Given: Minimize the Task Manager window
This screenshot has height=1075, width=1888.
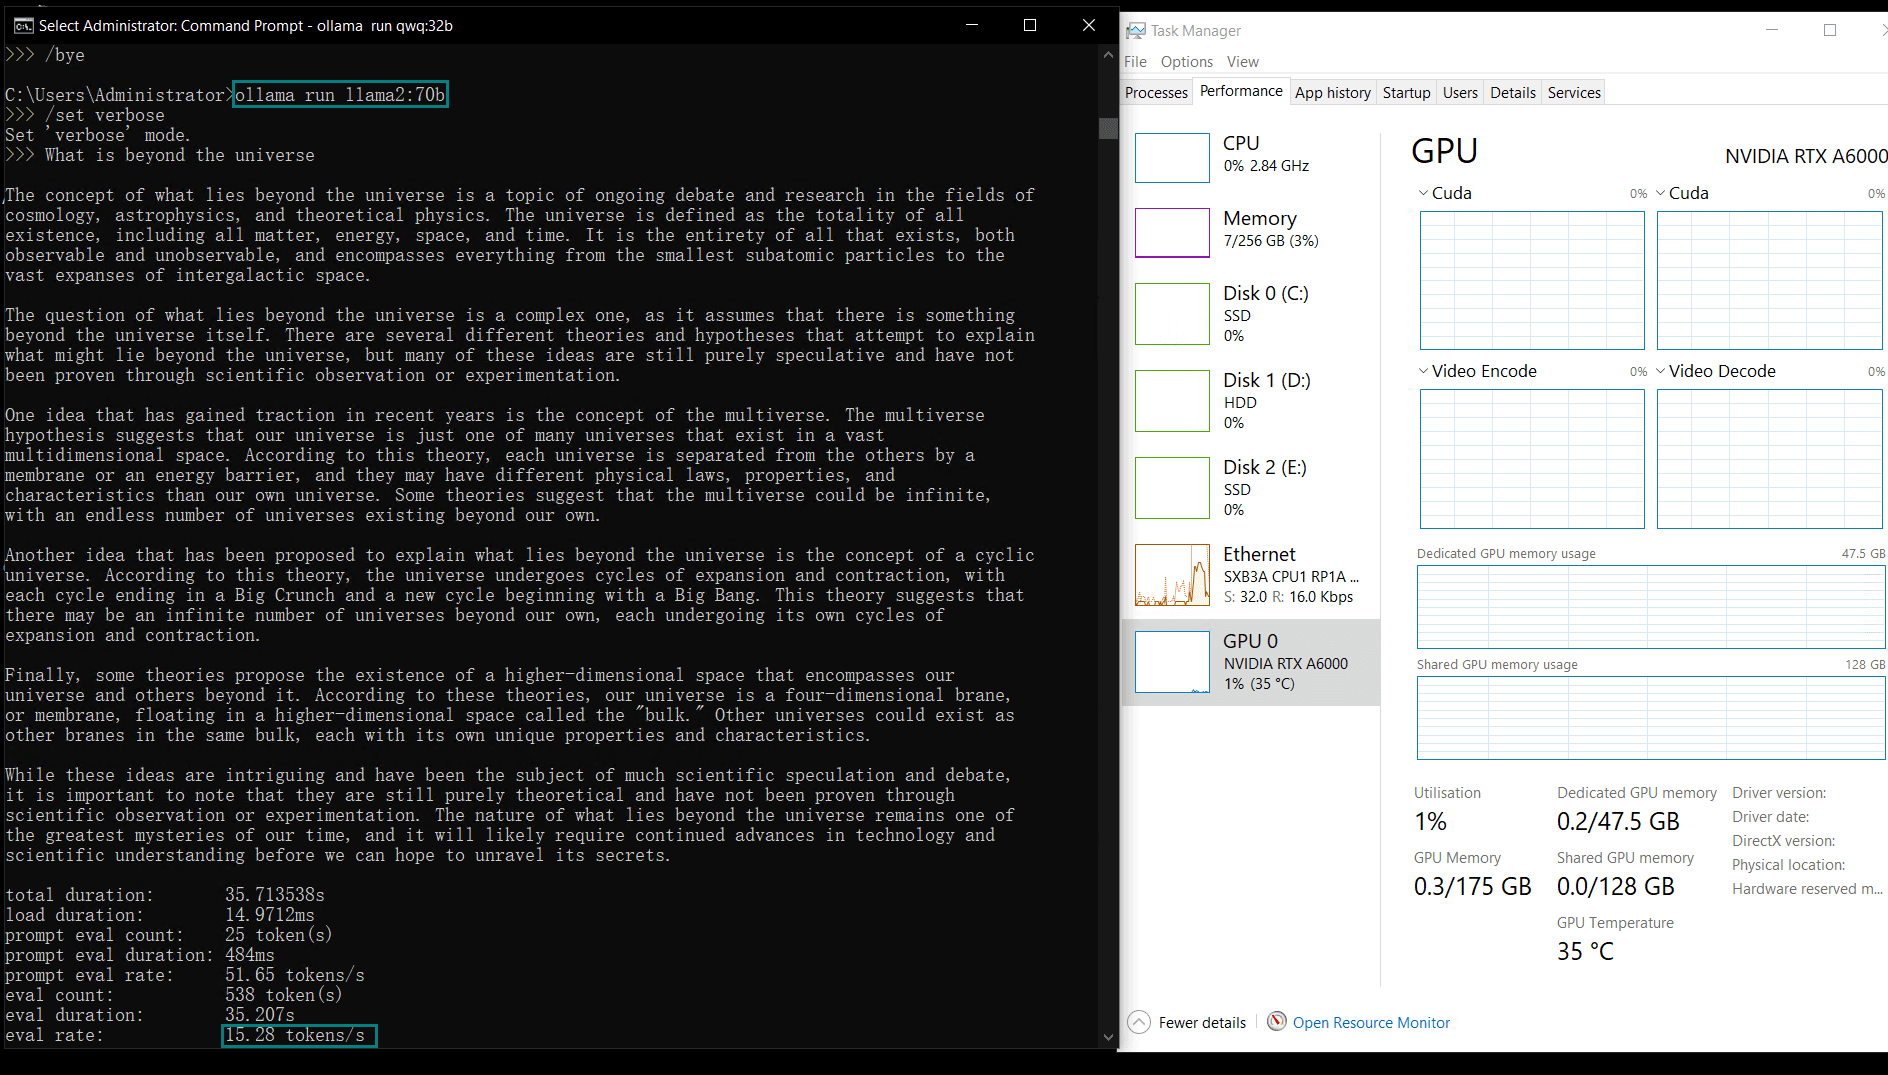Looking at the screenshot, I should tap(1772, 30).
